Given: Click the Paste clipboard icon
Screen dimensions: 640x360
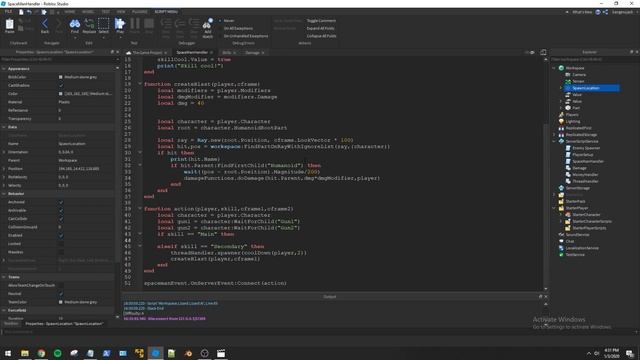Looking at the screenshot, I should click(x=9, y=25).
